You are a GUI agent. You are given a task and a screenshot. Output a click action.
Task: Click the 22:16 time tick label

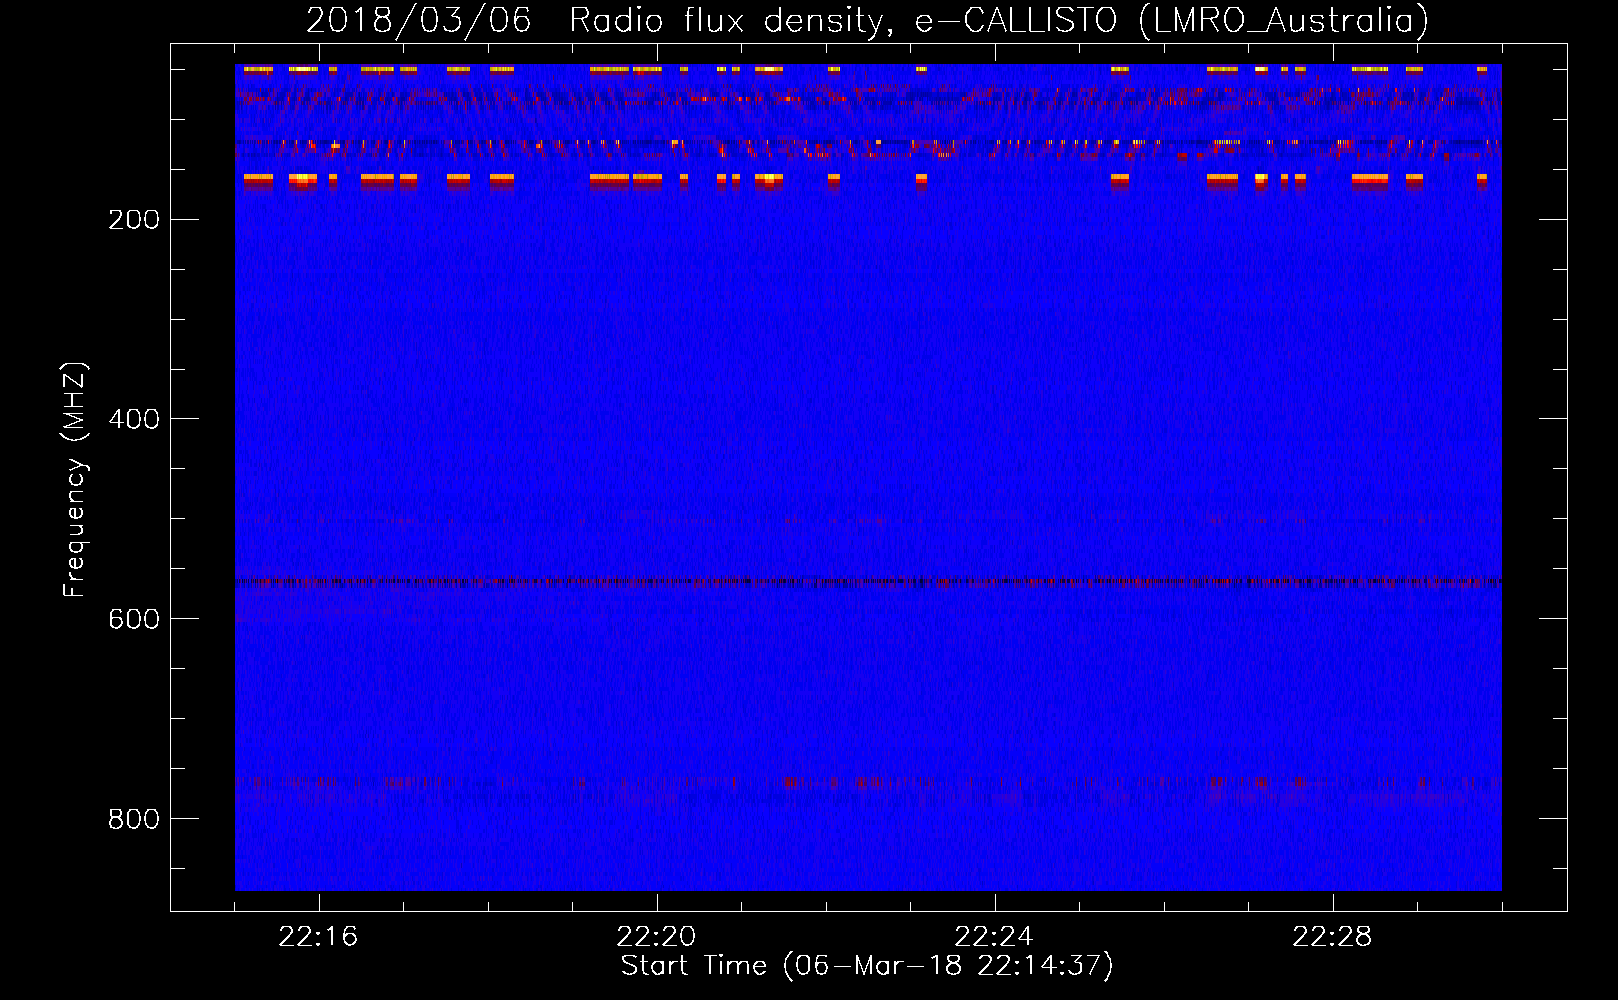pos(318,937)
